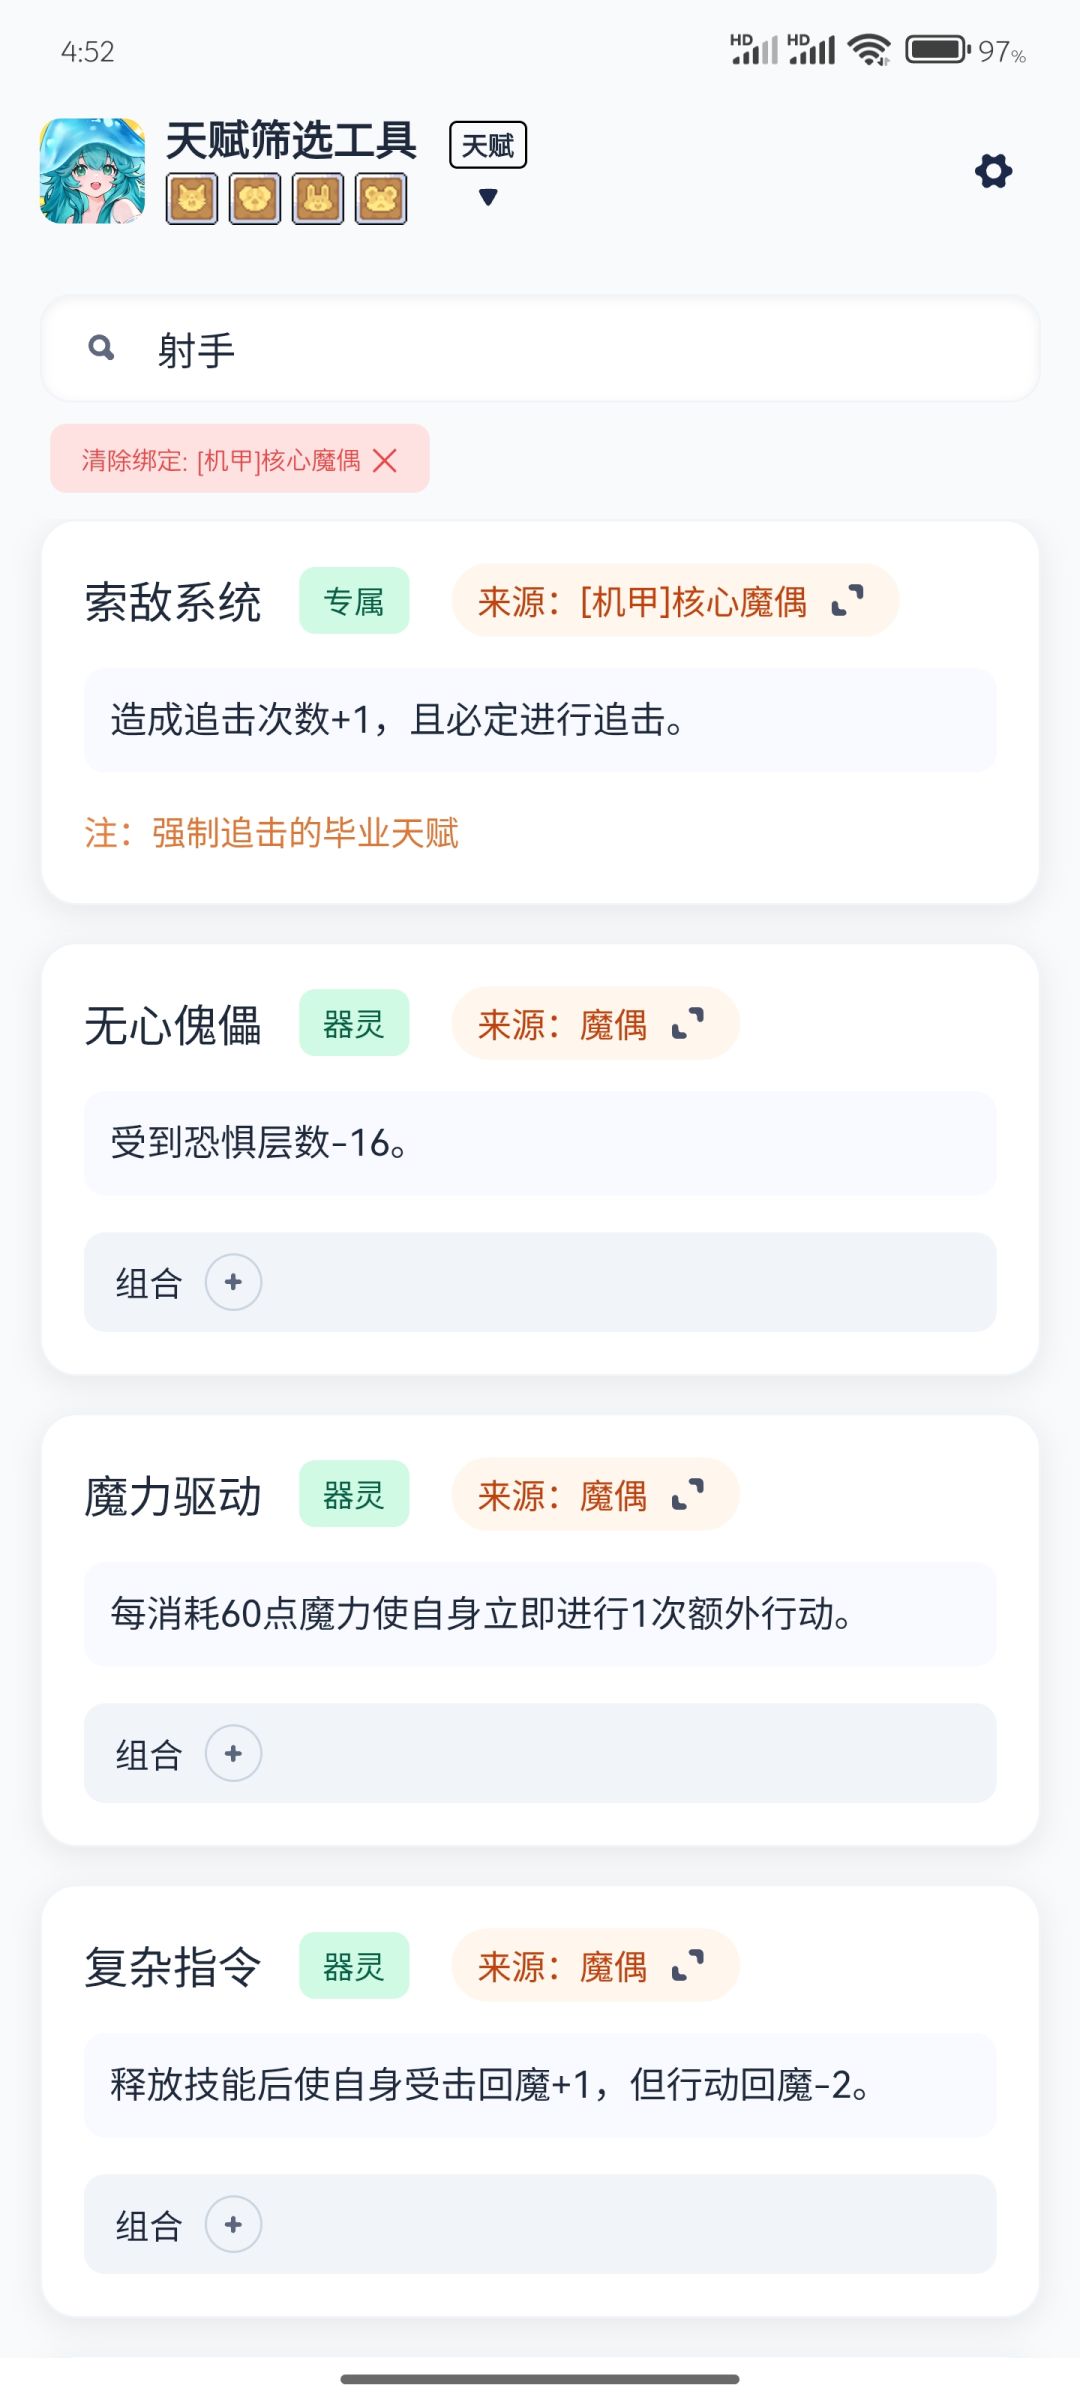The height and width of the screenshot is (2400, 1080).
Task: Tap the bear face badge icon
Action: pos(381,198)
